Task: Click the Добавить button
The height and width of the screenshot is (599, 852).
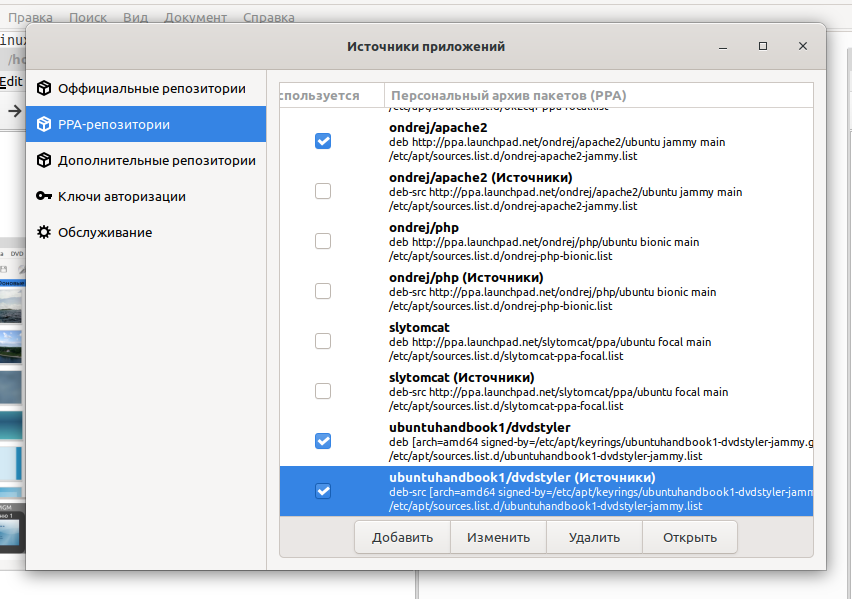Action: 402,537
